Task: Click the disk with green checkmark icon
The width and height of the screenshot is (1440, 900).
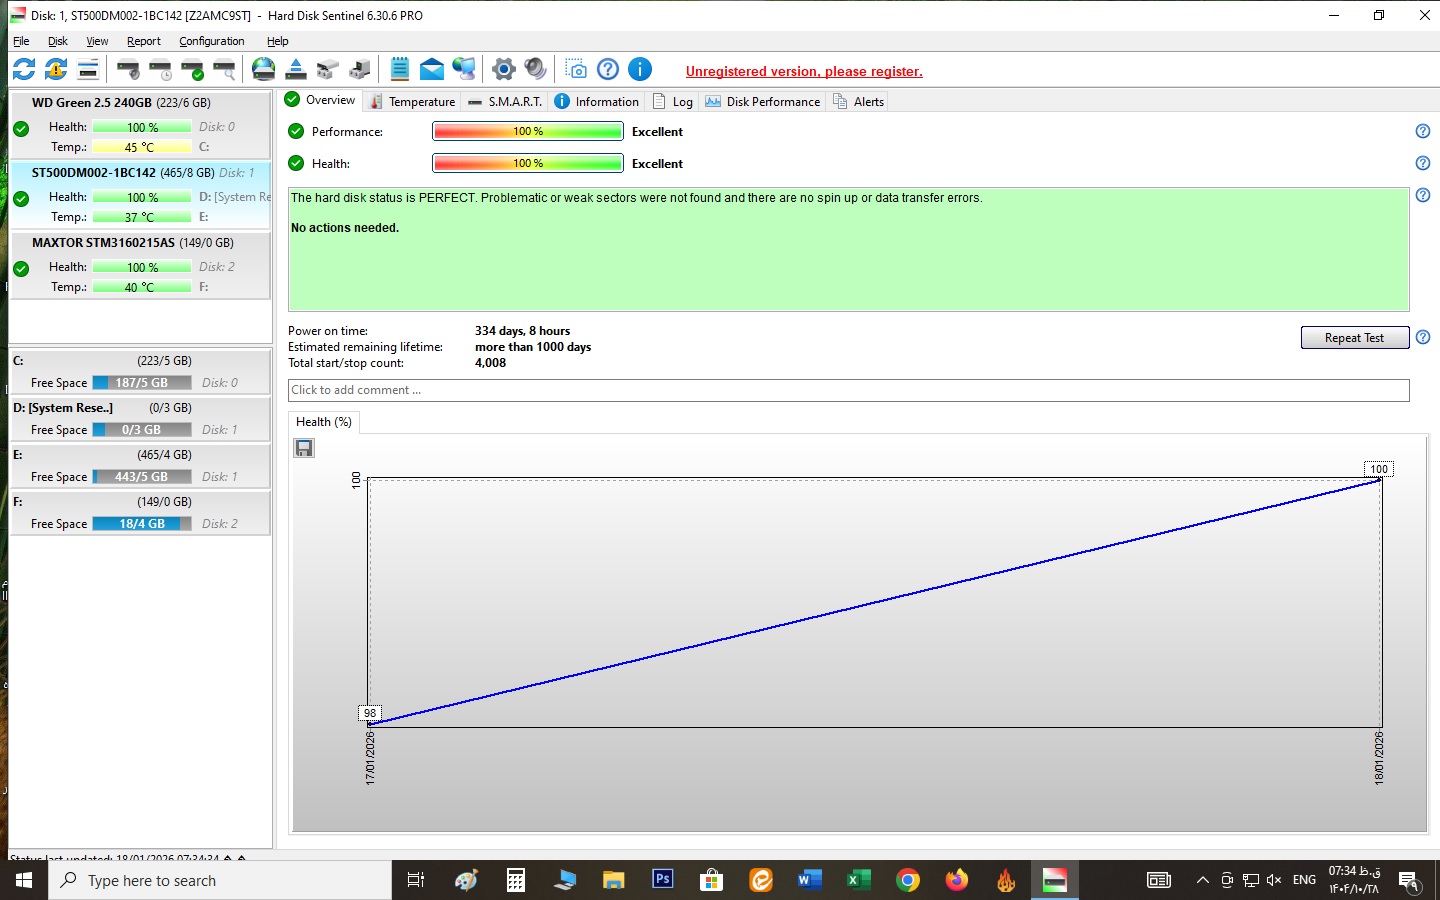Action: (x=193, y=69)
